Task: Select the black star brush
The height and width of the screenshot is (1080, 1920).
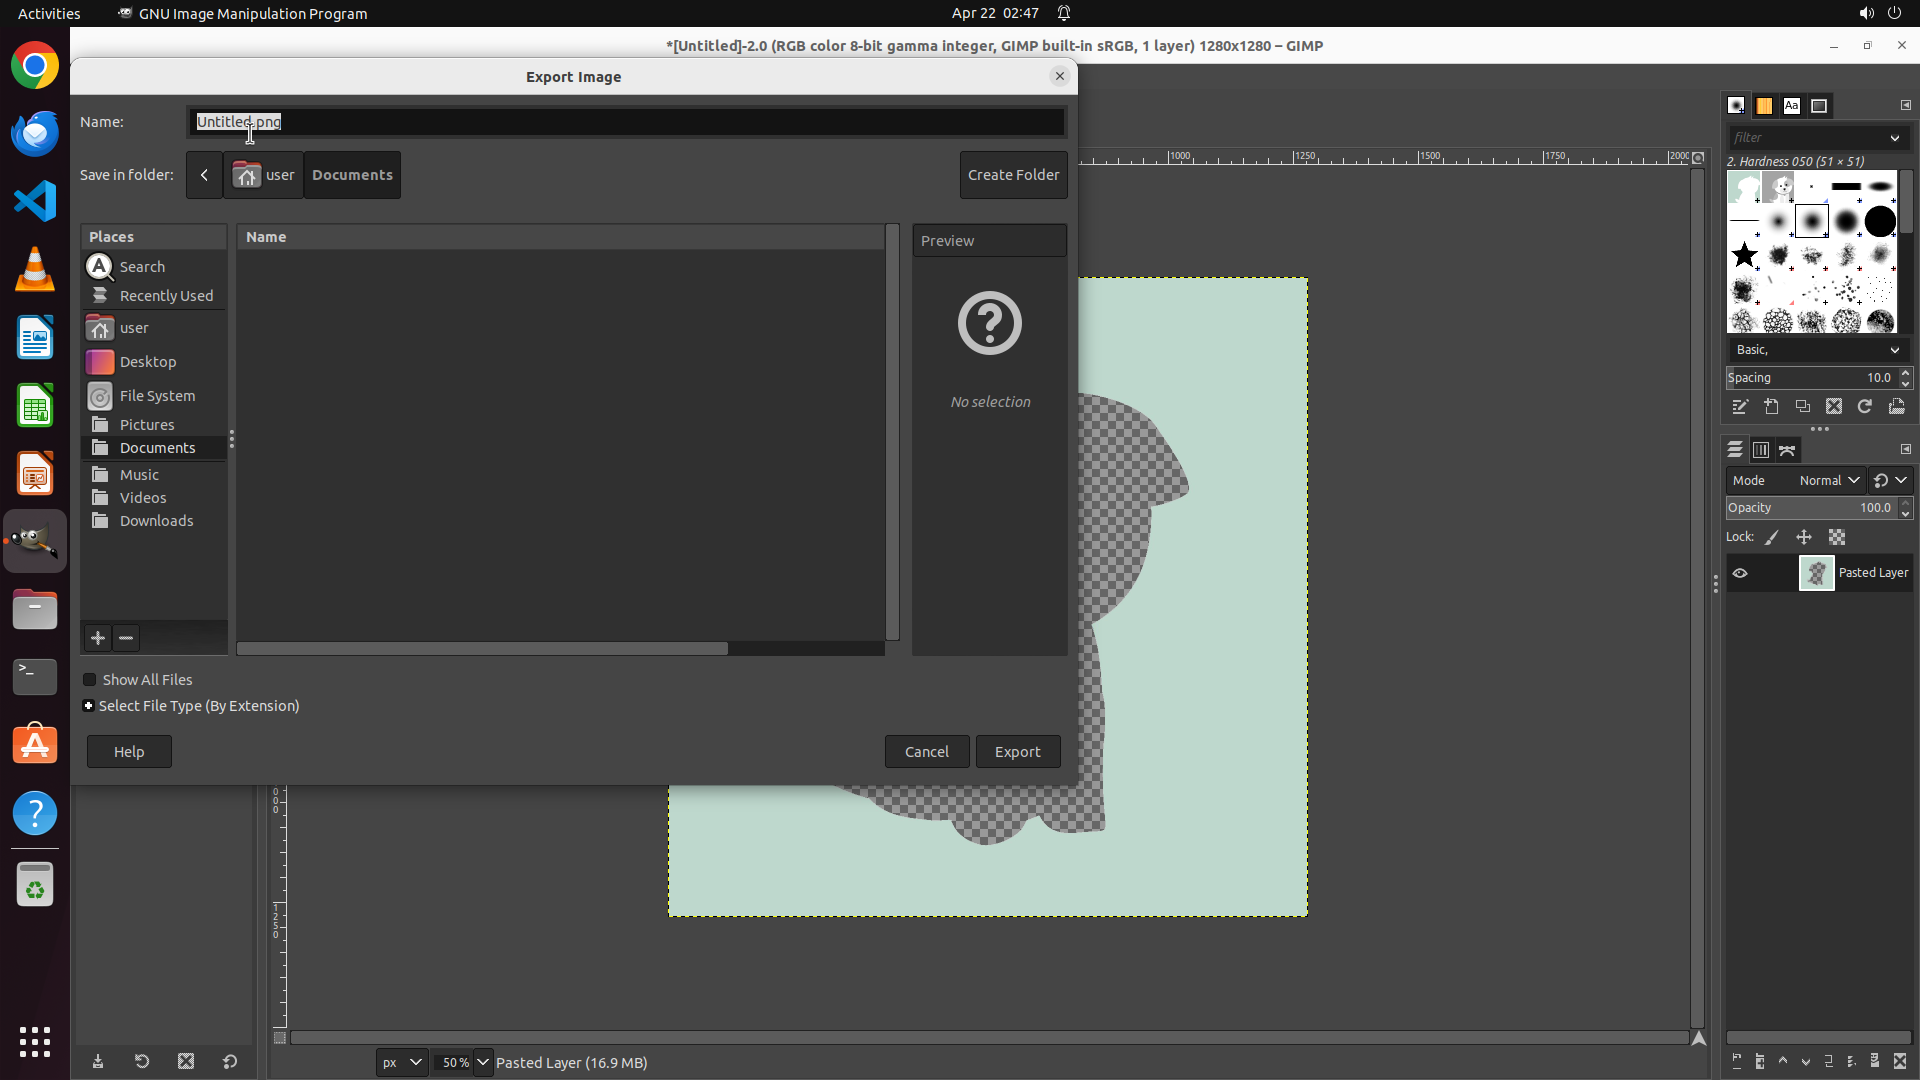Action: click(x=1745, y=255)
